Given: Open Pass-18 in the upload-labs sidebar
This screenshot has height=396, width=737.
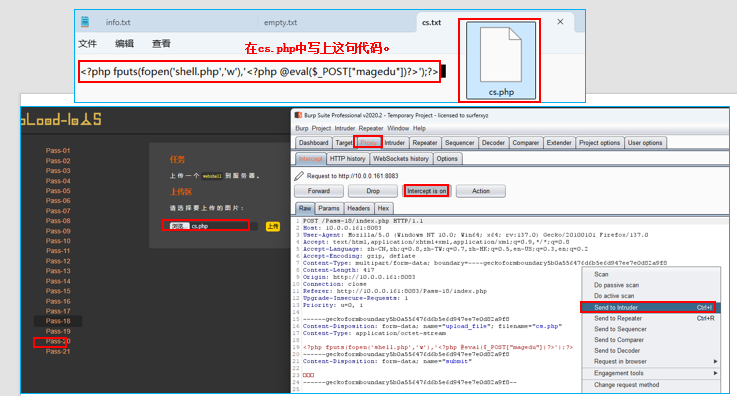Looking at the screenshot, I should (x=58, y=321).
